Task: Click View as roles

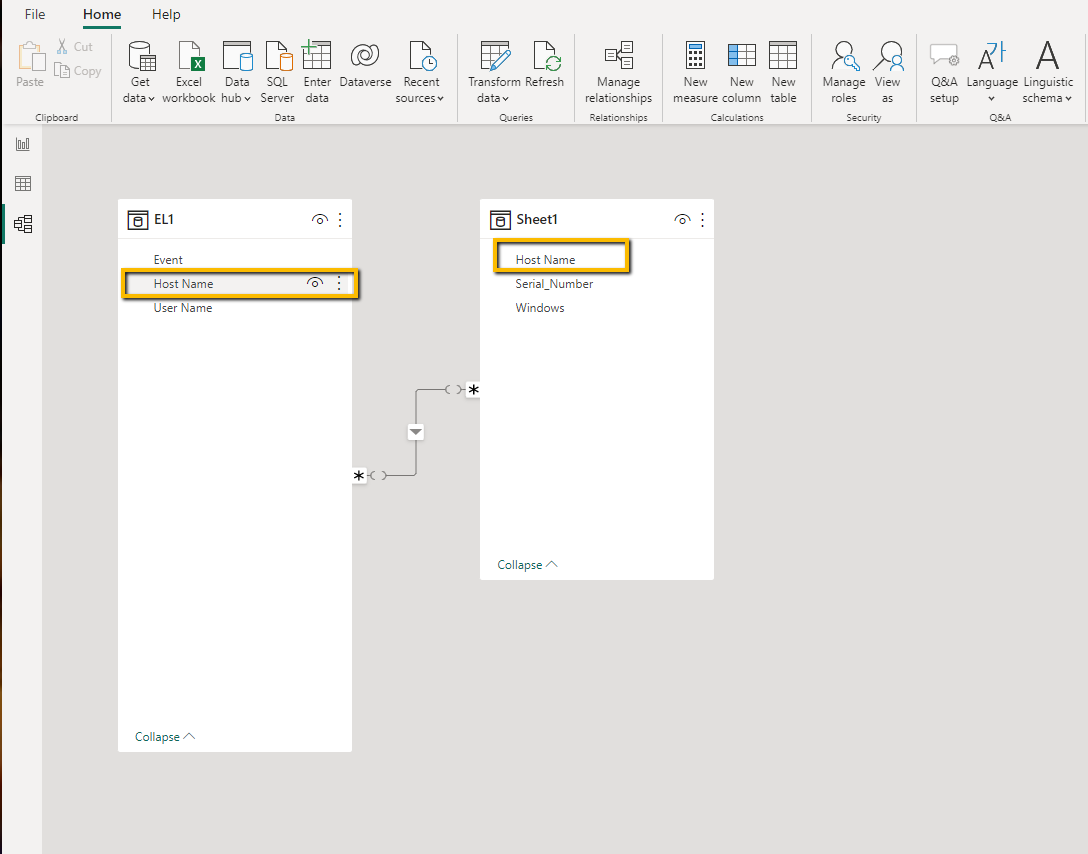Action: 887,72
